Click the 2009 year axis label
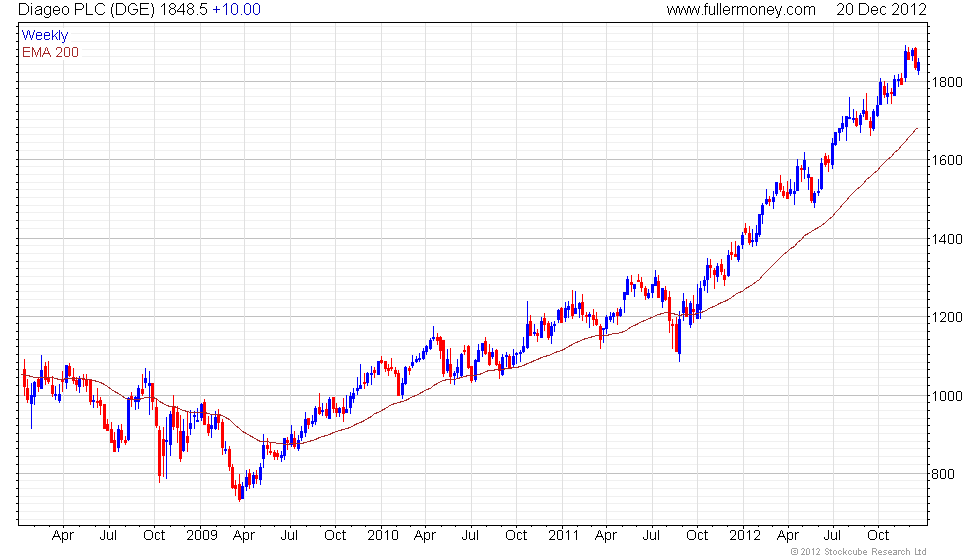980x560 pixels. tap(201, 535)
